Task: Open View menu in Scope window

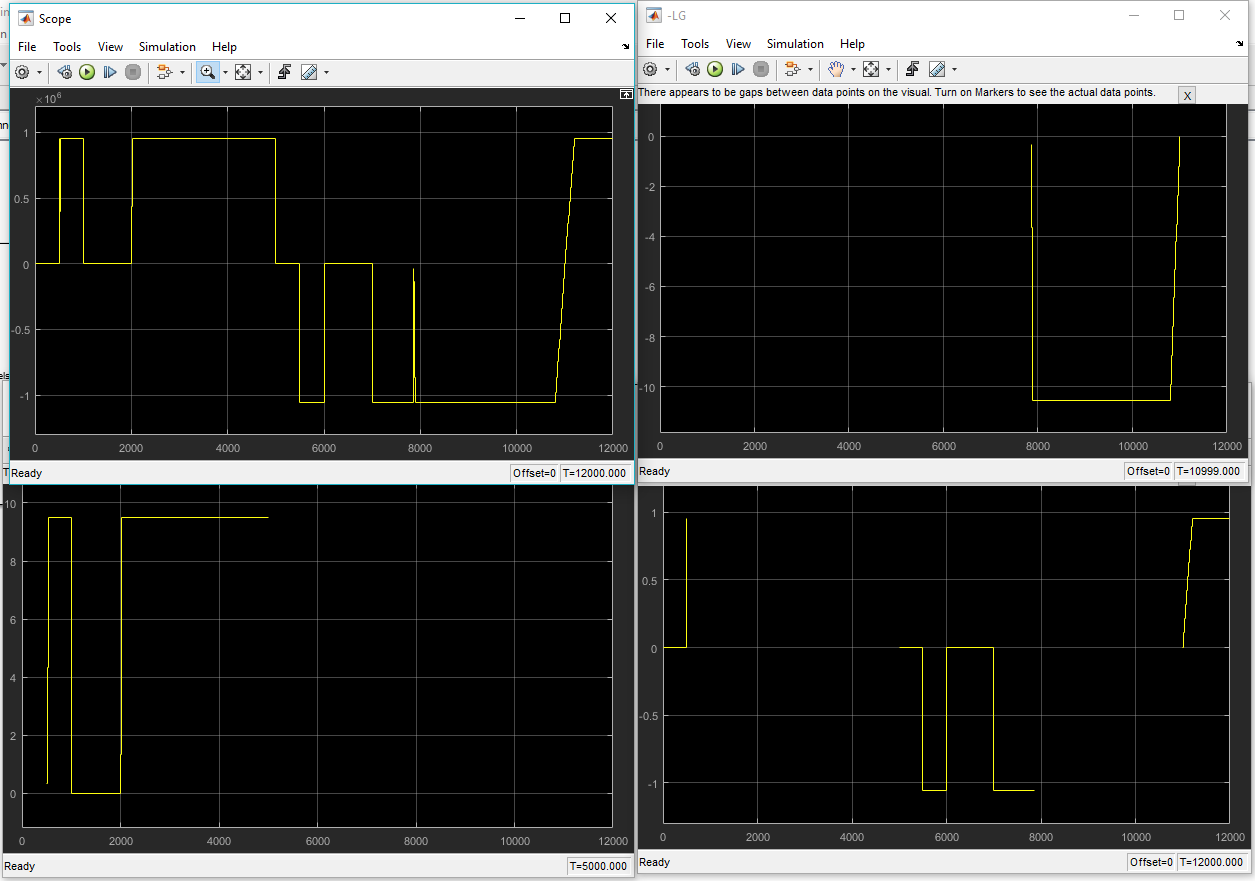Action: tap(110, 47)
